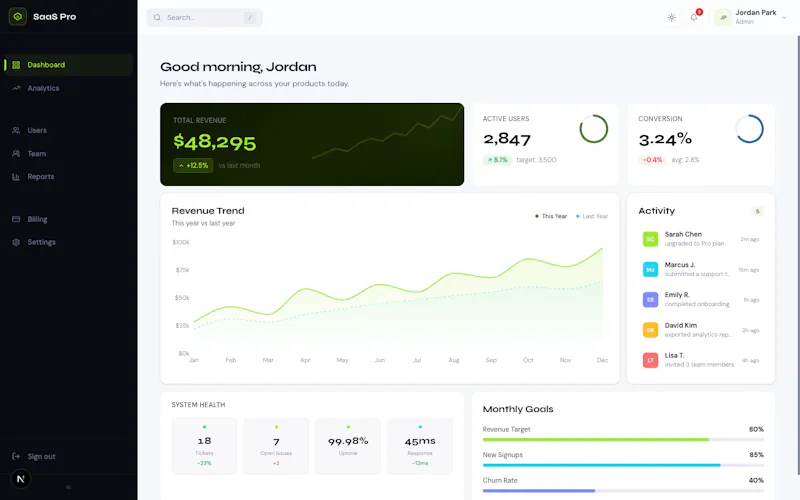Click the search magnifier icon

pyautogui.click(x=157, y=17)
